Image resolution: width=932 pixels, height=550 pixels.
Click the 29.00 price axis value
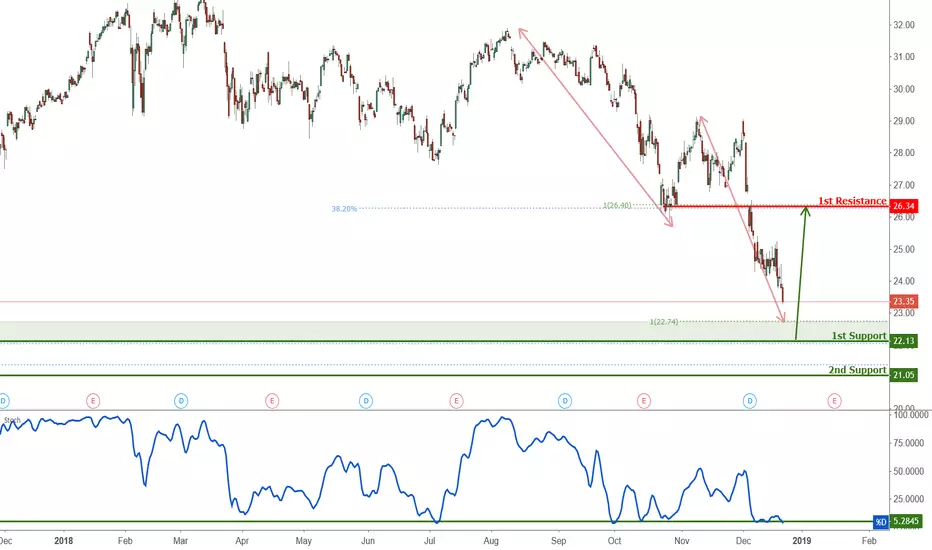coord(903,121)
